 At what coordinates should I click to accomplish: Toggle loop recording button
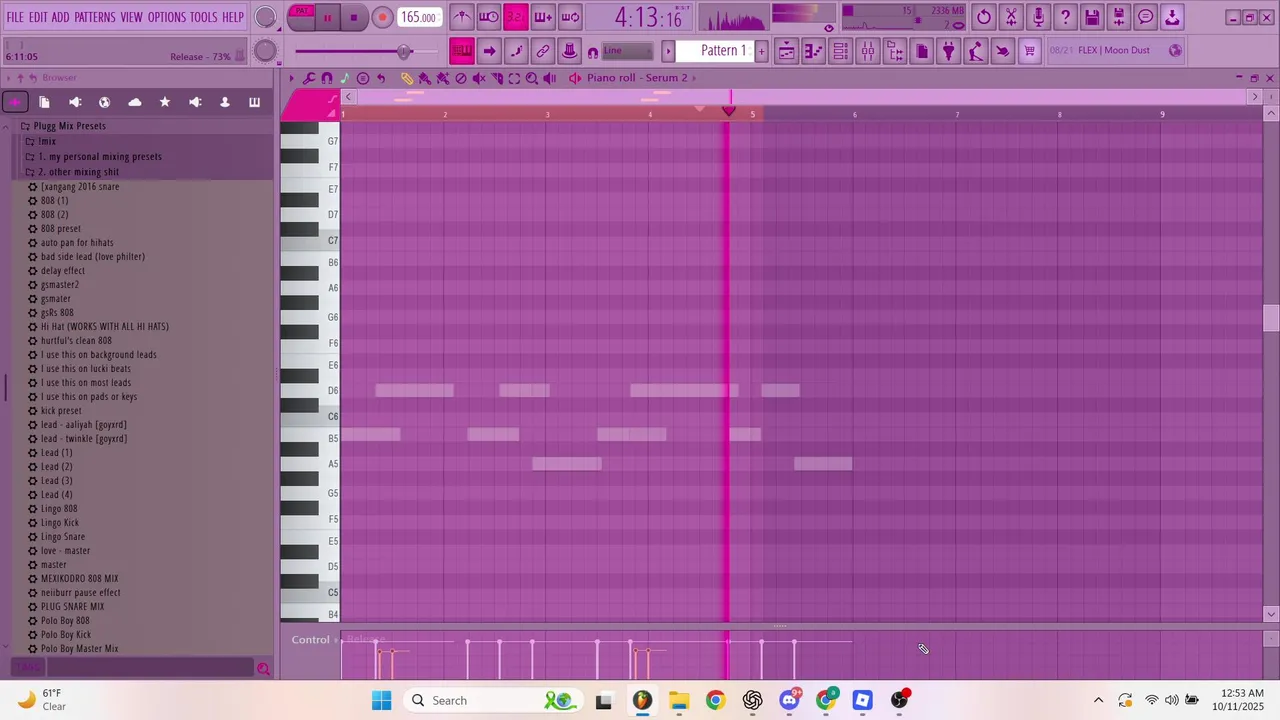570,16
